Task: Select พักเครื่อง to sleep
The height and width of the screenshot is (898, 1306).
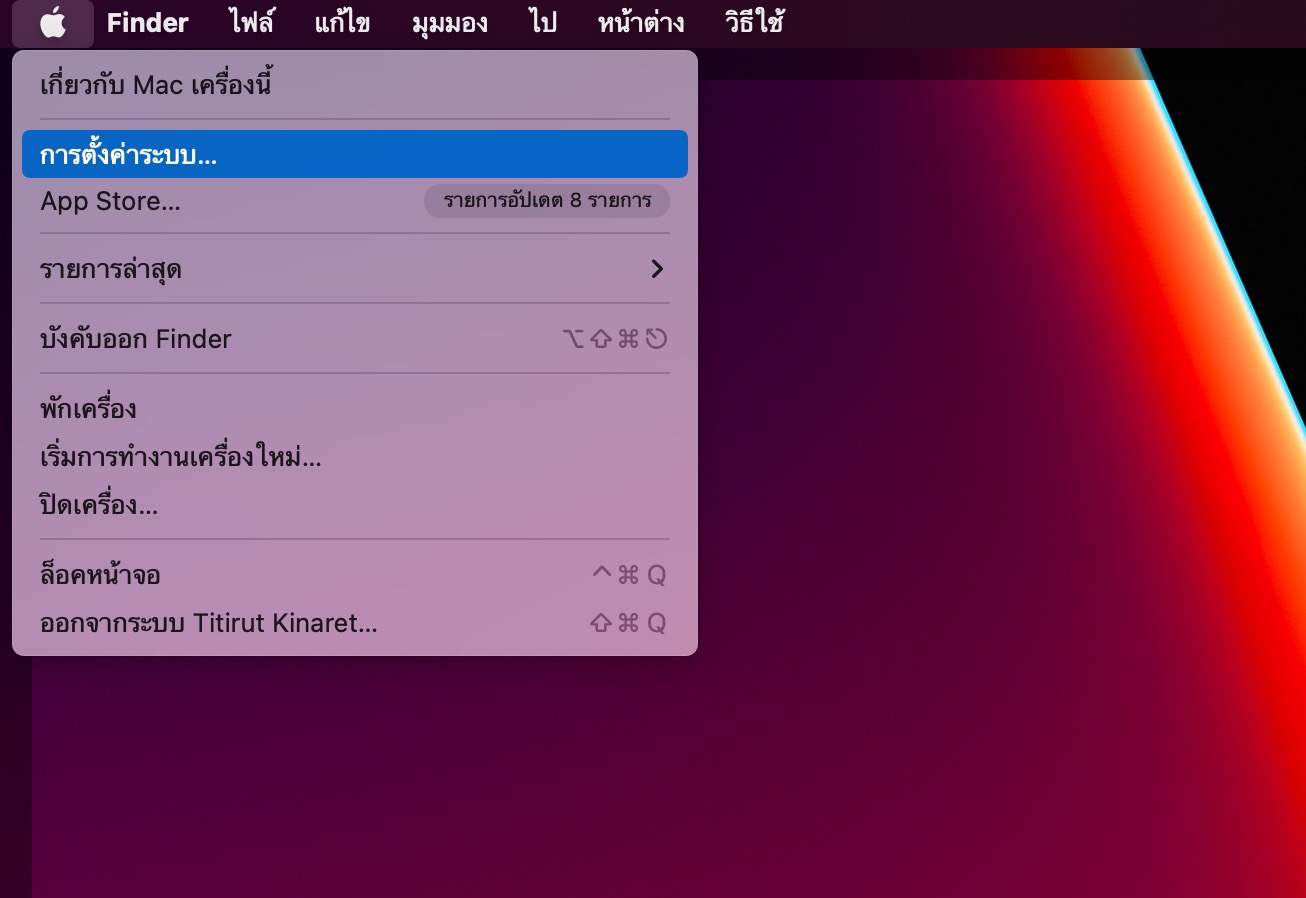Action: pyautogui.click(x=88, y=409)
